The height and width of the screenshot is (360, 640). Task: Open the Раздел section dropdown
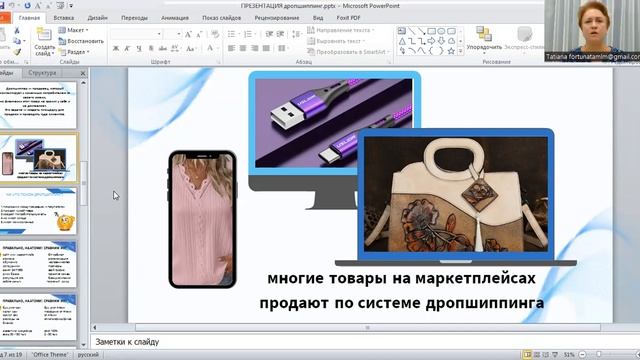pos(74,52)
